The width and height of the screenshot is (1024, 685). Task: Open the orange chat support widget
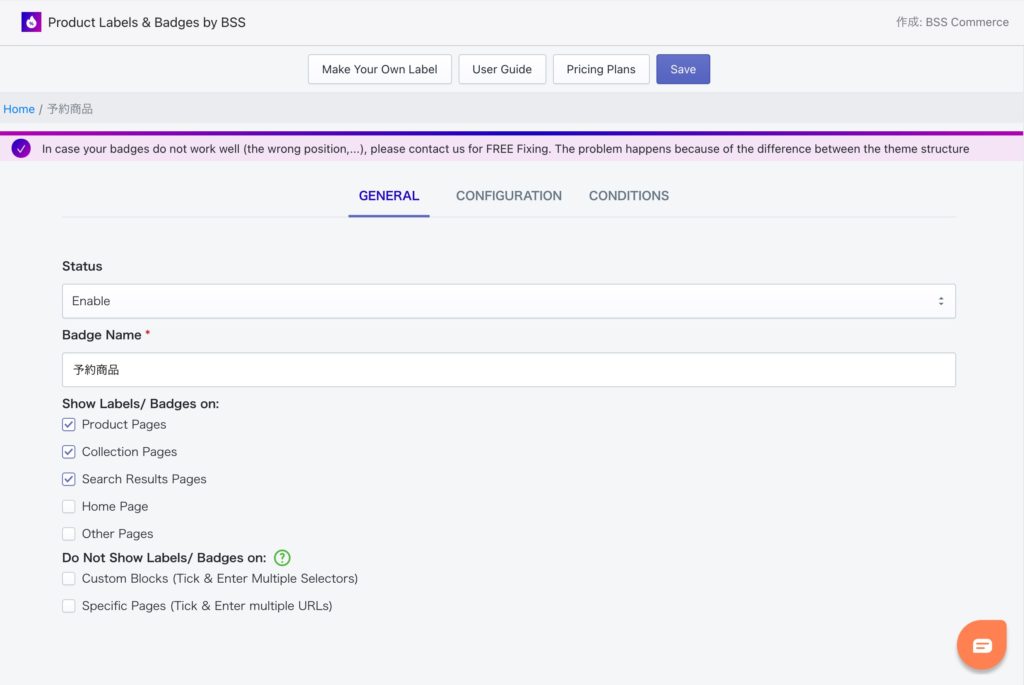[981, 645]
